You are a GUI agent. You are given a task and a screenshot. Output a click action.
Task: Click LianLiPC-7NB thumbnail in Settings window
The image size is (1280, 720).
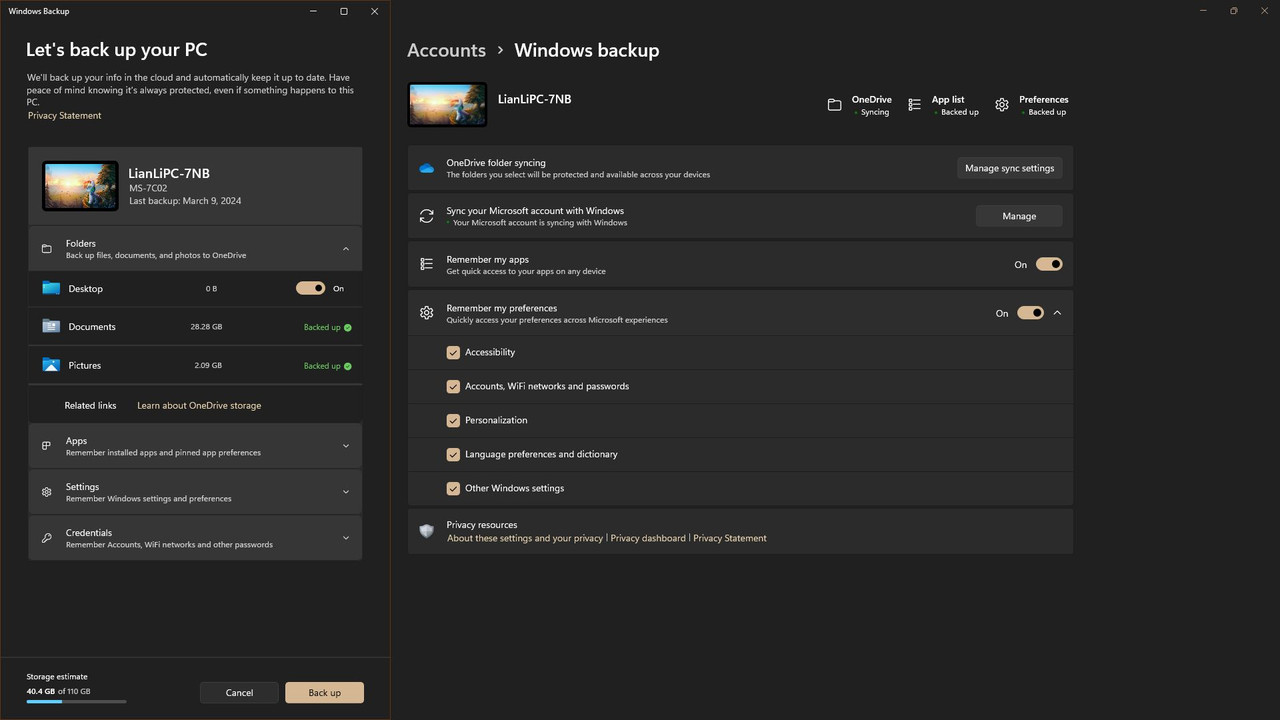tap(447, 104)
